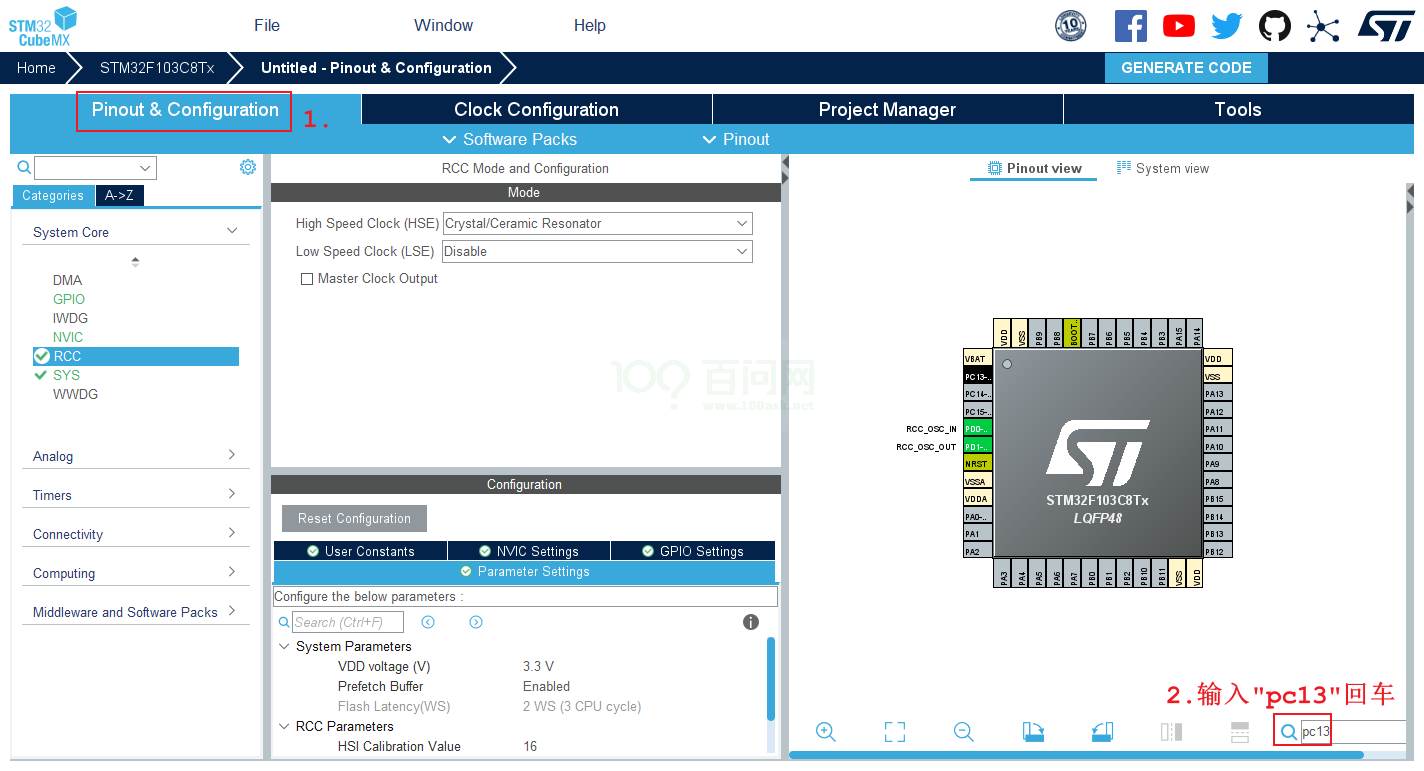
Task: Open the YouTube icon link
Action: (1178, 26)
